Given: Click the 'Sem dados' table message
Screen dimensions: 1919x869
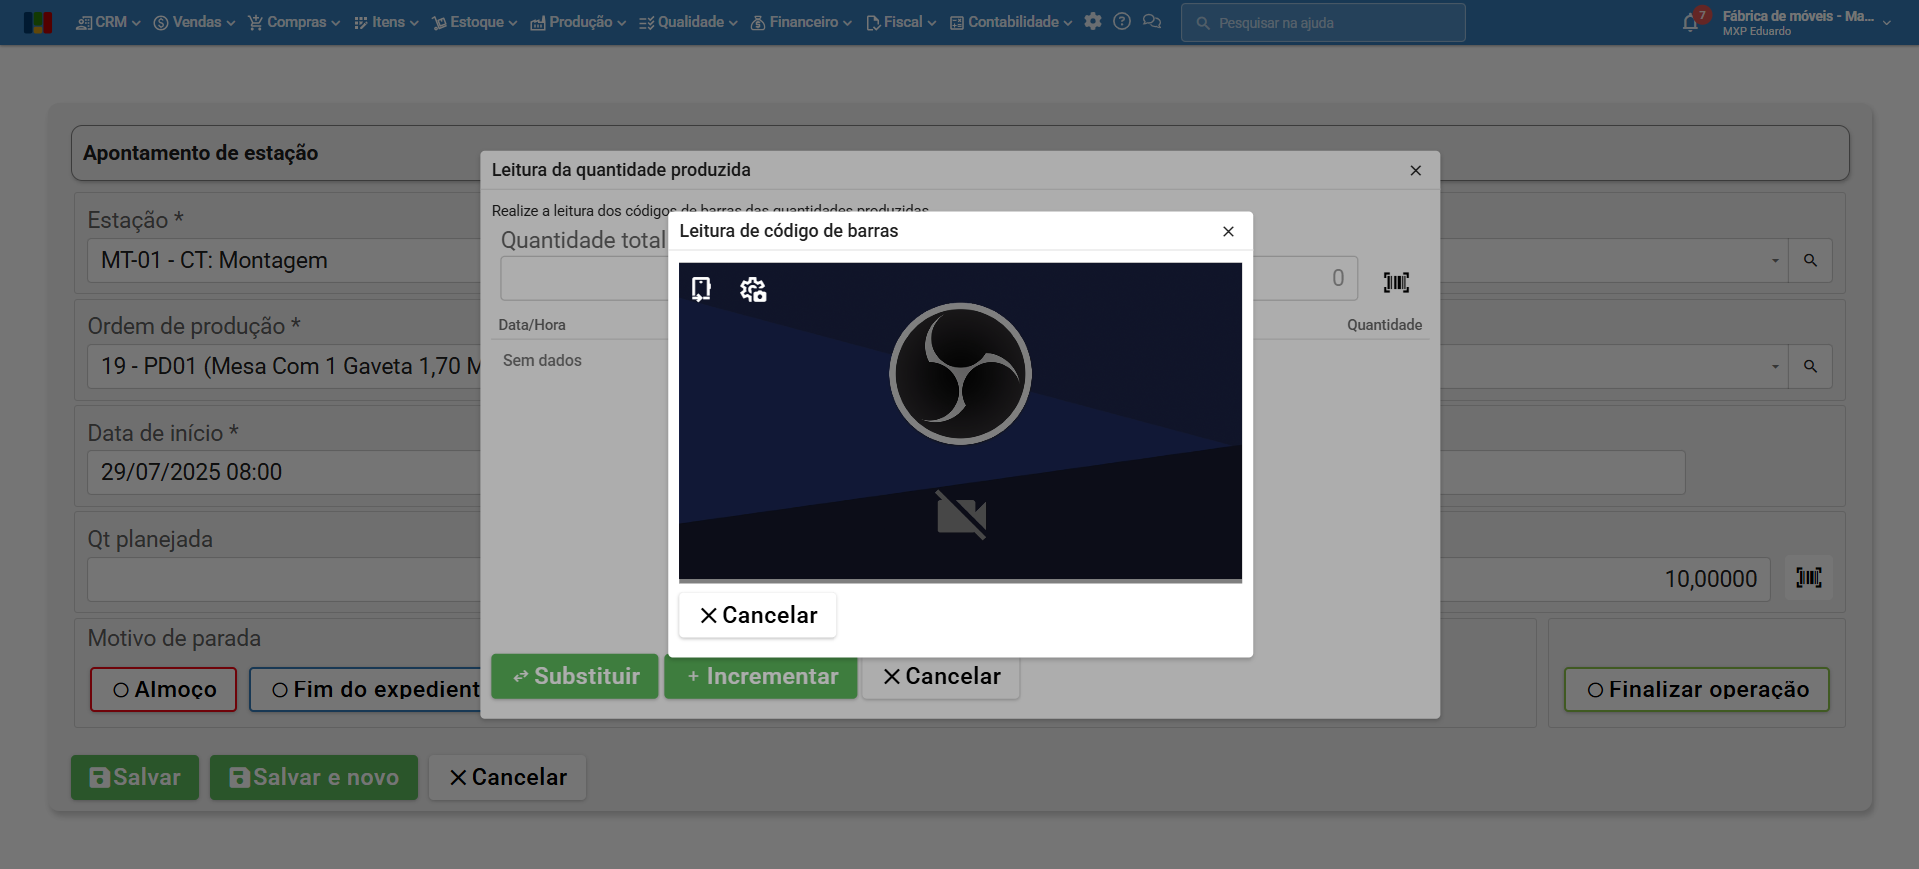Looking at the screenshot, I should click(542, 360).
